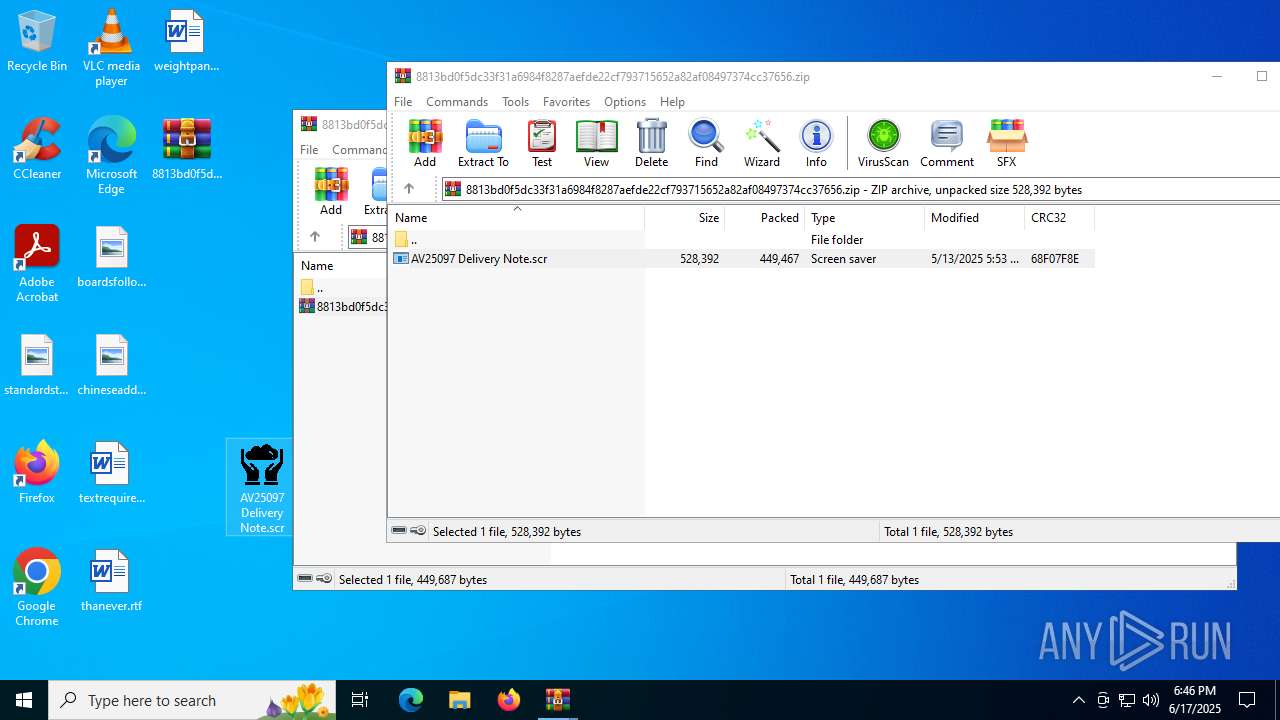Click the CRC32 value 68F07F8E
This screenshot has height=720, width=1280.
click(x=1055, y=259)
